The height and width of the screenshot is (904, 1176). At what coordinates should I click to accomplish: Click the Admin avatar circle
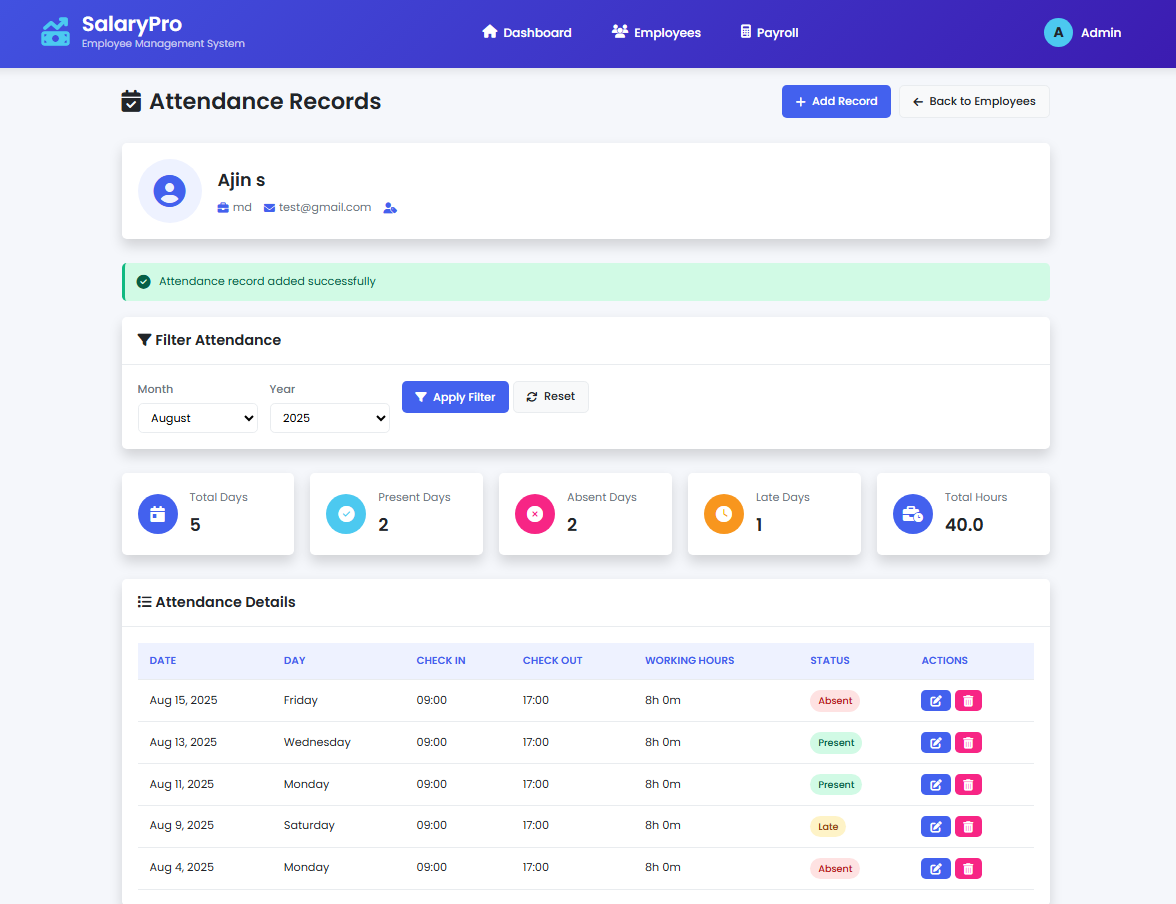[1058, 33]
